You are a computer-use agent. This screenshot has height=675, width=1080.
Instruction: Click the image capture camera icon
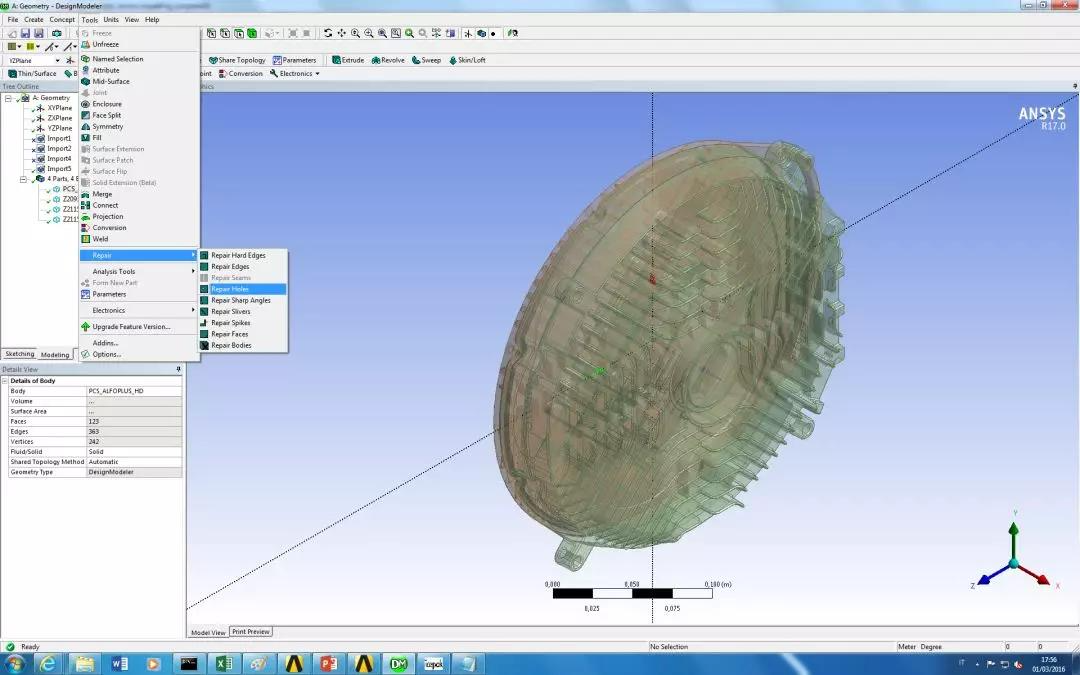coord(56,33)
